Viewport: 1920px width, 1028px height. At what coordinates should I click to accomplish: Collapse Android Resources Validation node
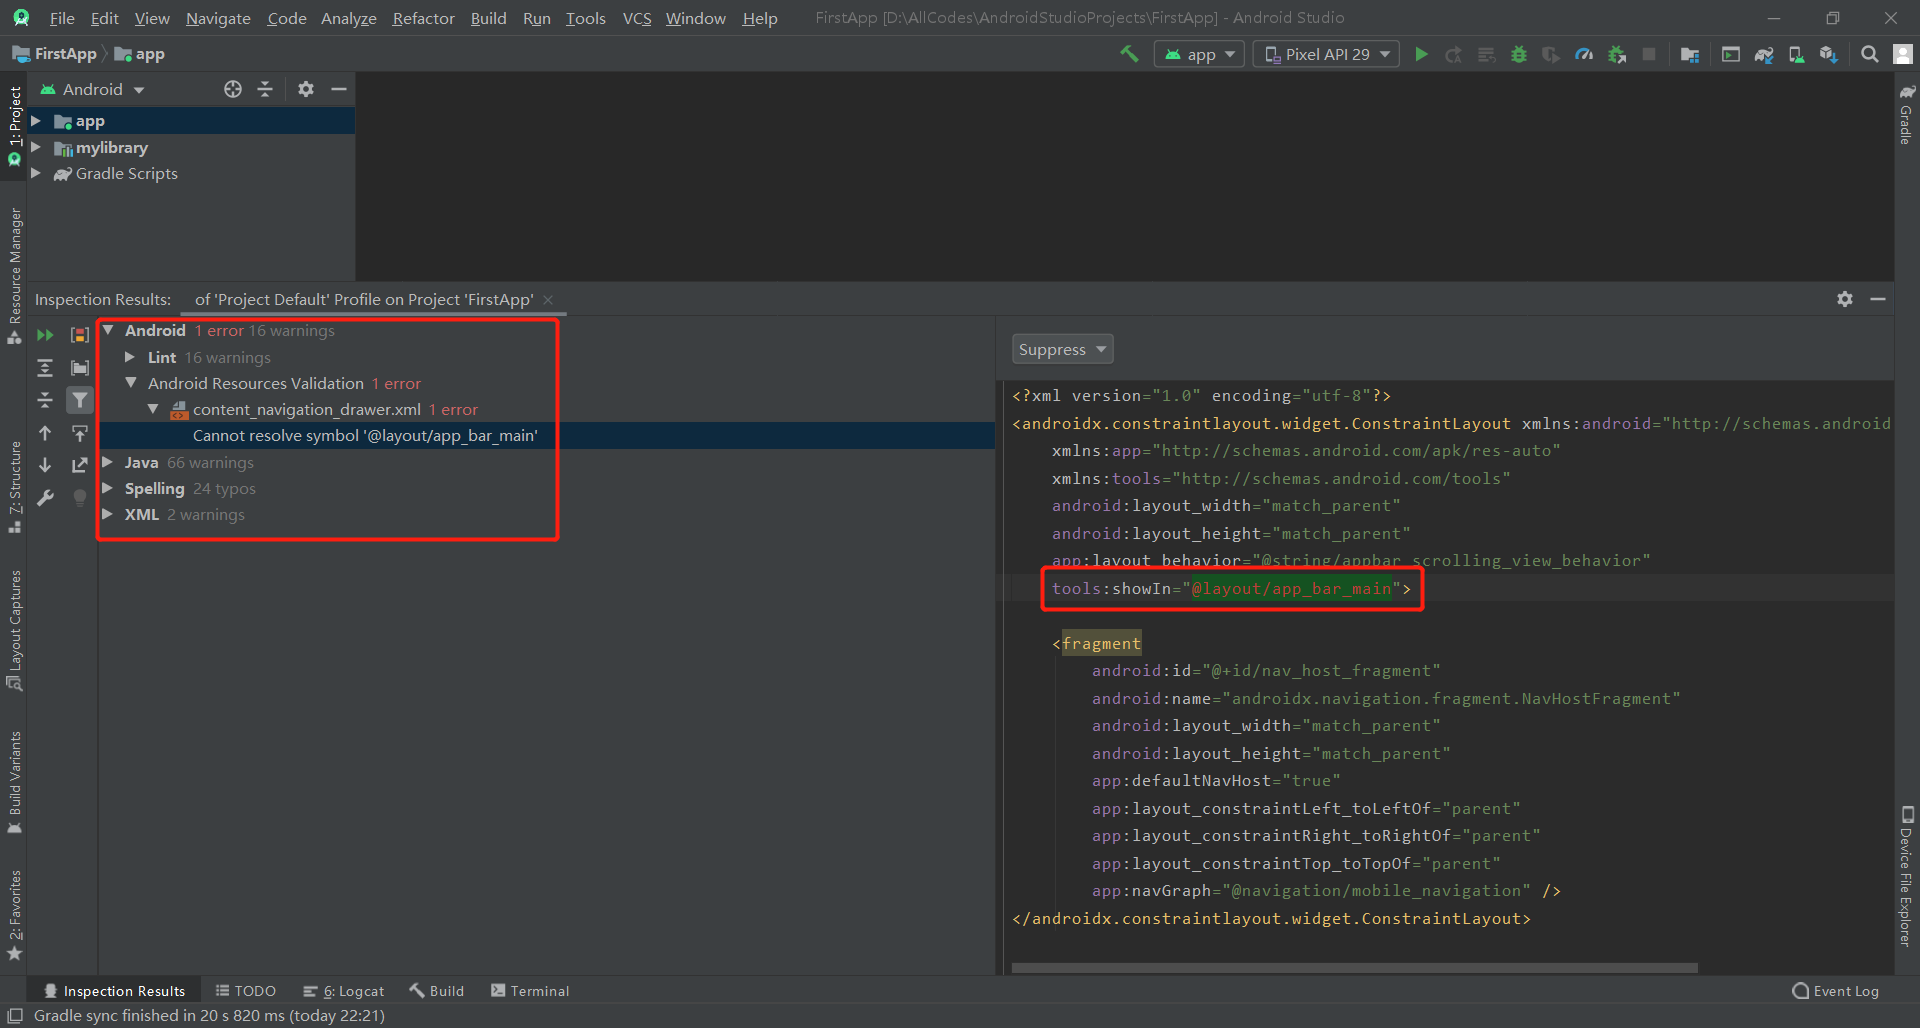pos(130,383)
